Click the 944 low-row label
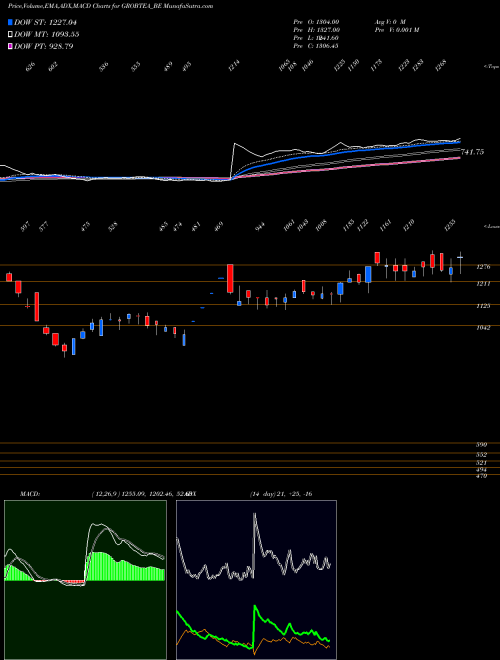Image resolution: width=500 pixels, height=660 pixels. tap(261, 227)
